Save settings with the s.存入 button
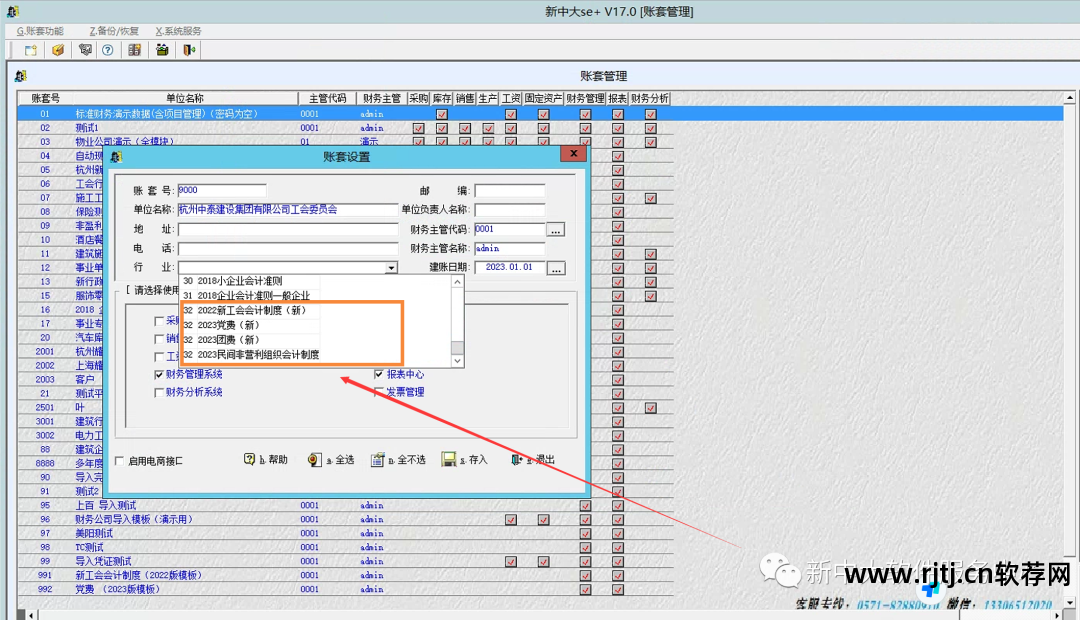Screen dimensions: 1080x620 (465, 459)
